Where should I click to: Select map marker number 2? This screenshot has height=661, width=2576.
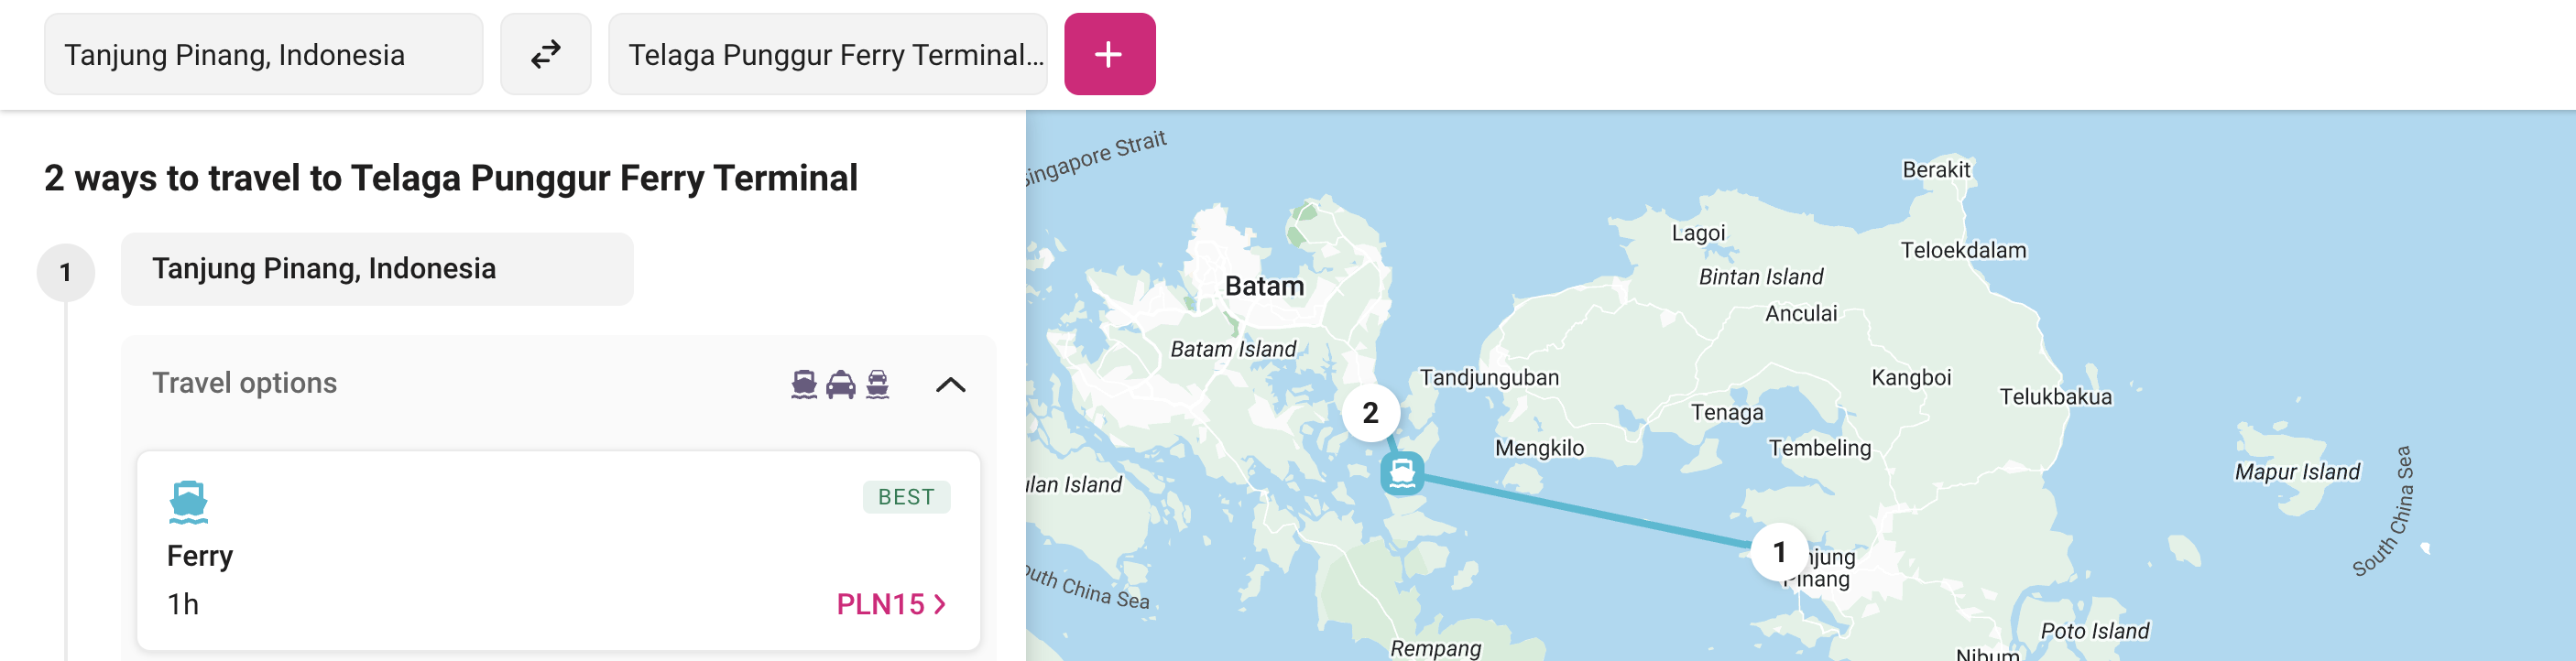tap(1370, 412)
